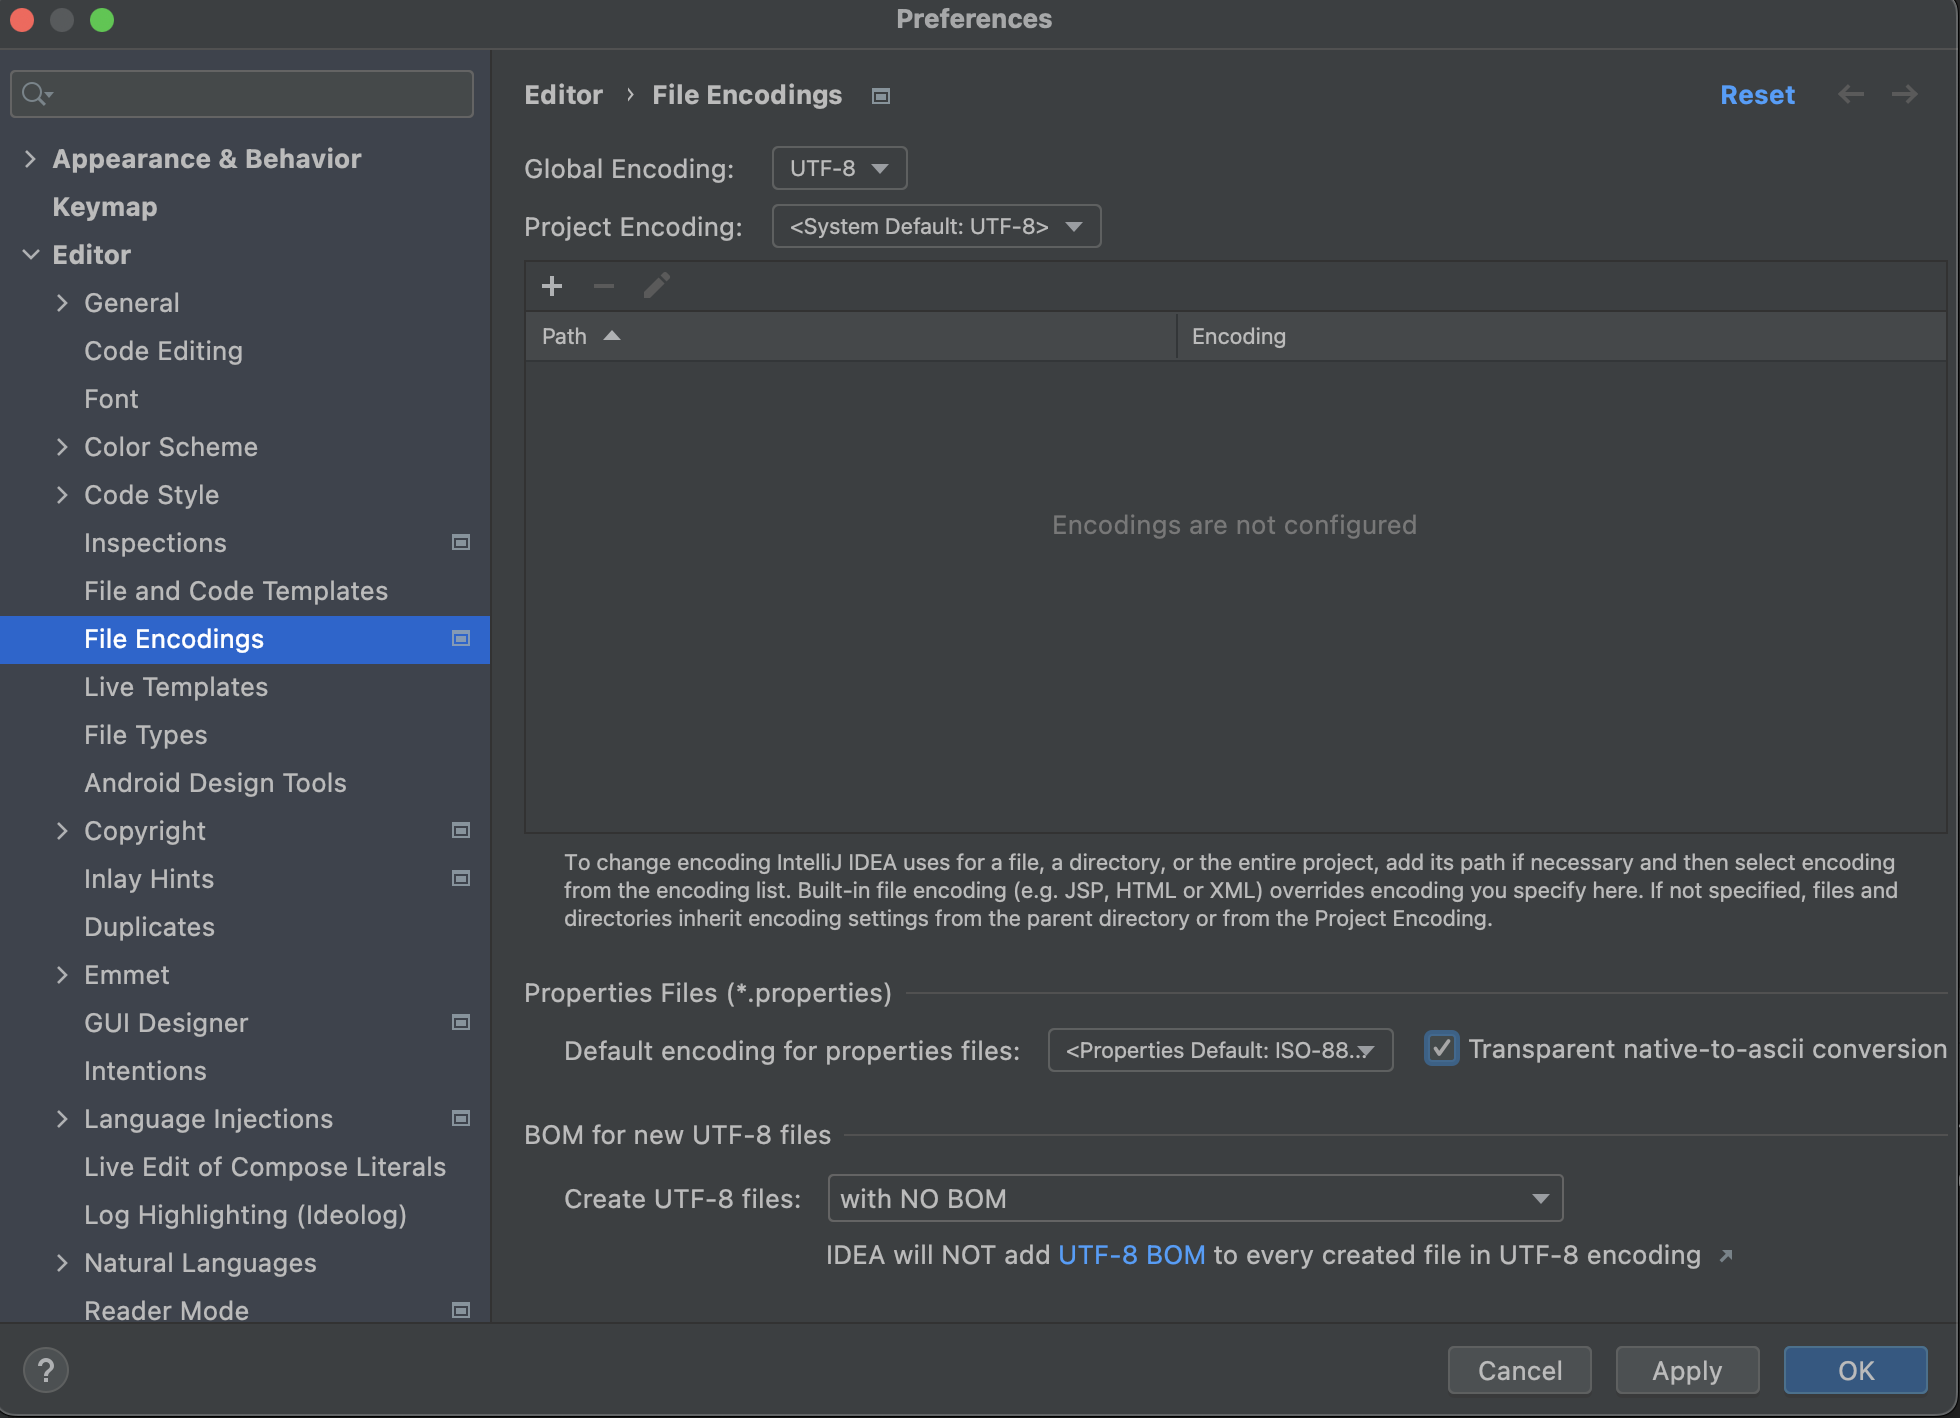This screenshot has width=1960, height=1418.
Task: Click project icon next to Inspections item
Action: pos(461,543)
